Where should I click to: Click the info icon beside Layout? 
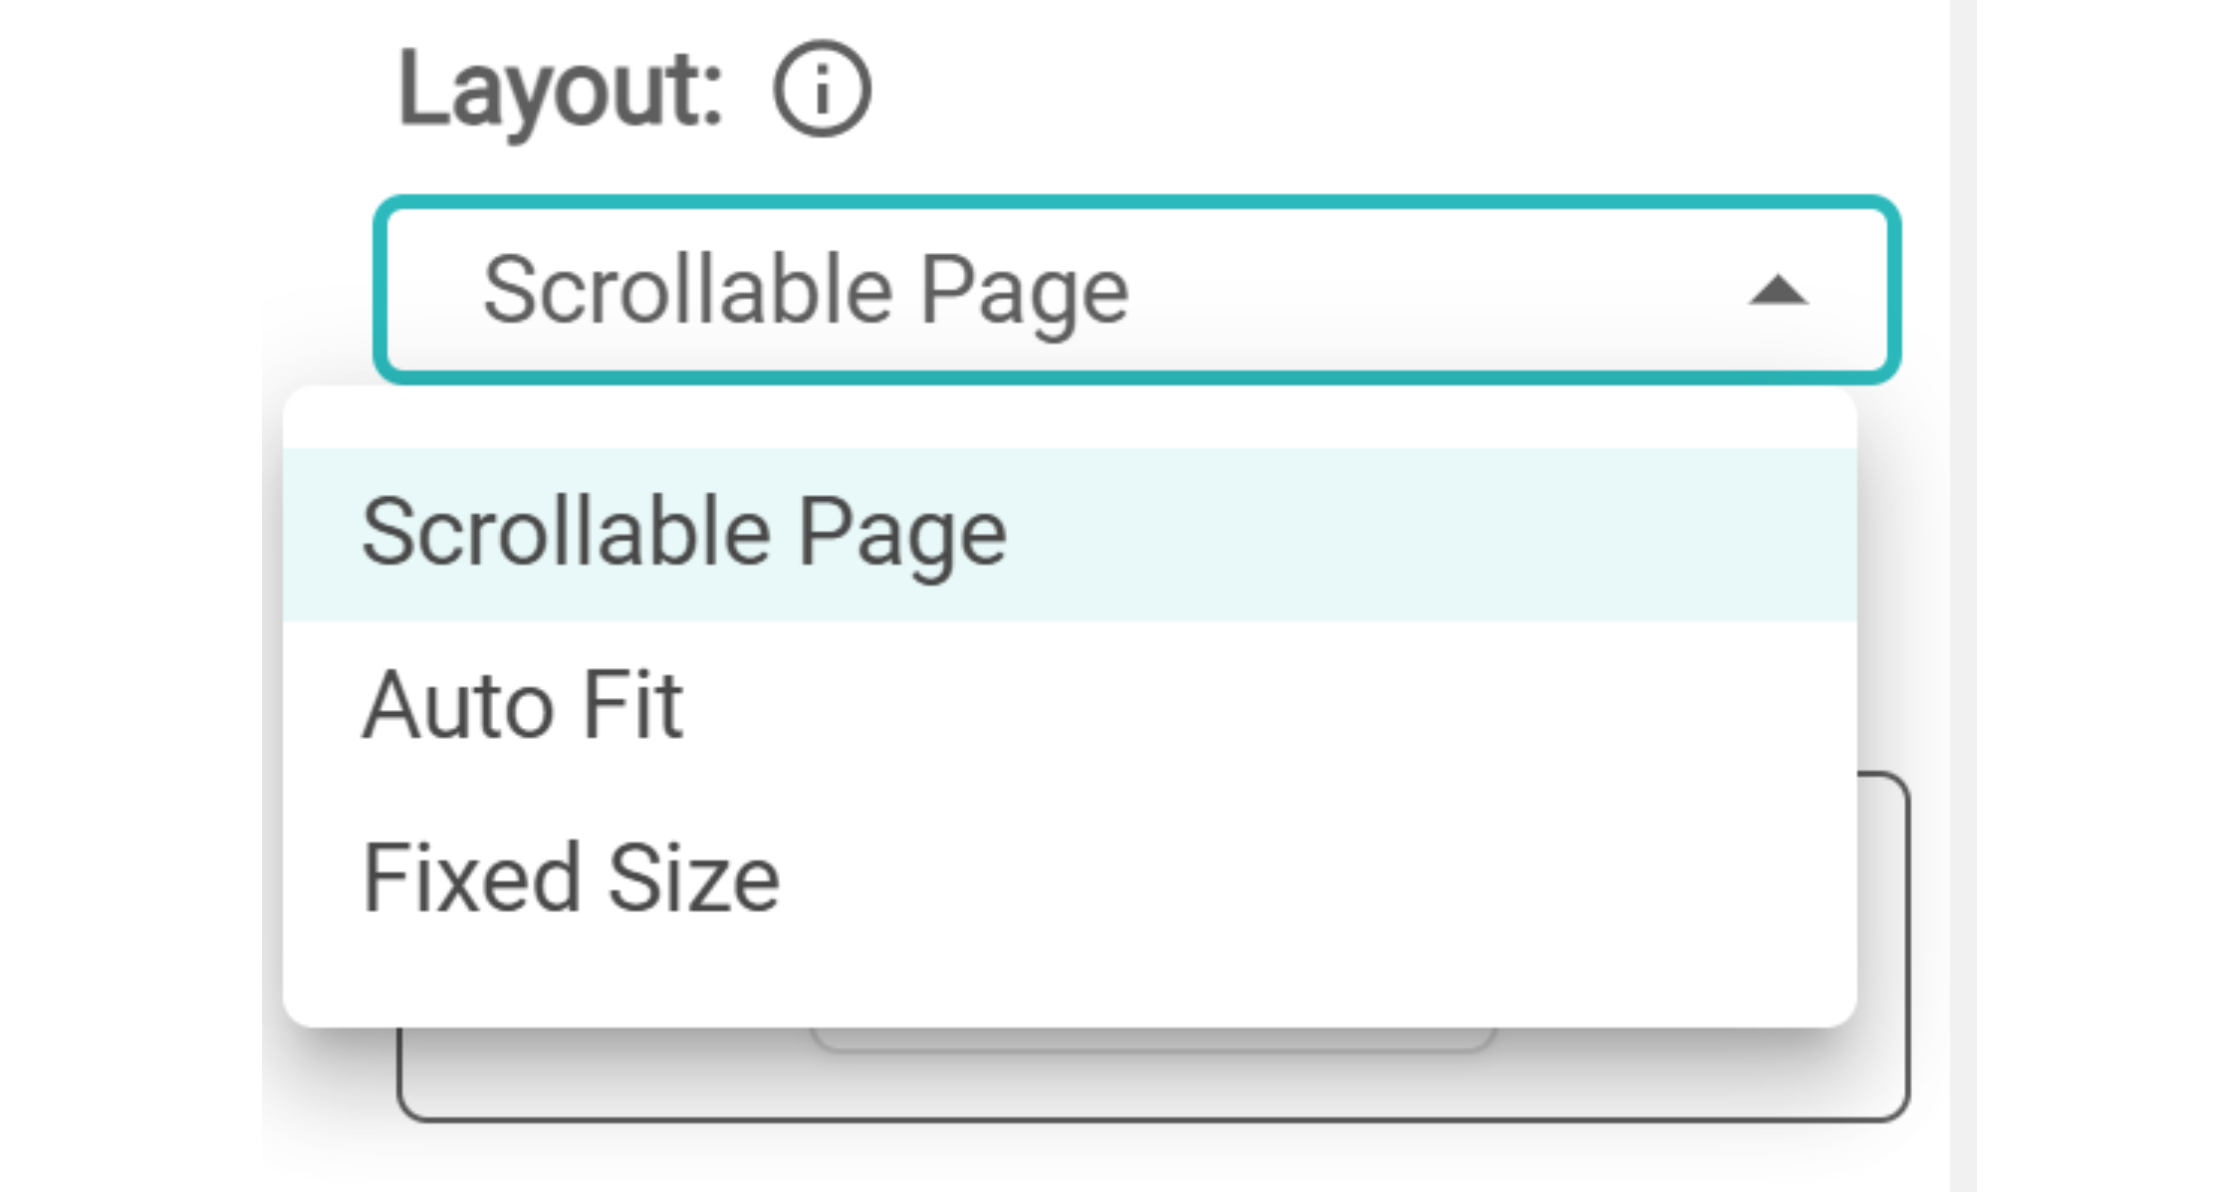coord(821,89)
